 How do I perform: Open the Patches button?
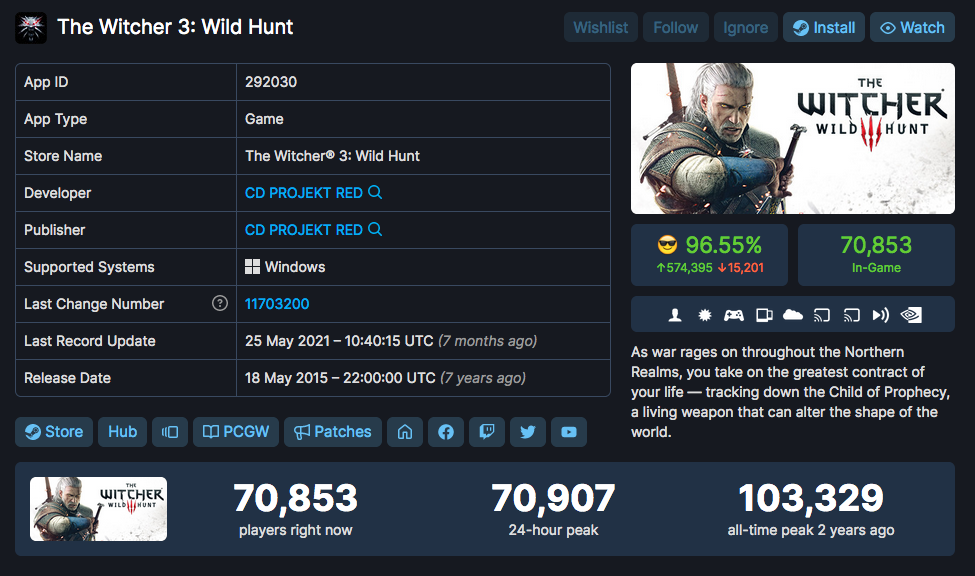[333, 432]
